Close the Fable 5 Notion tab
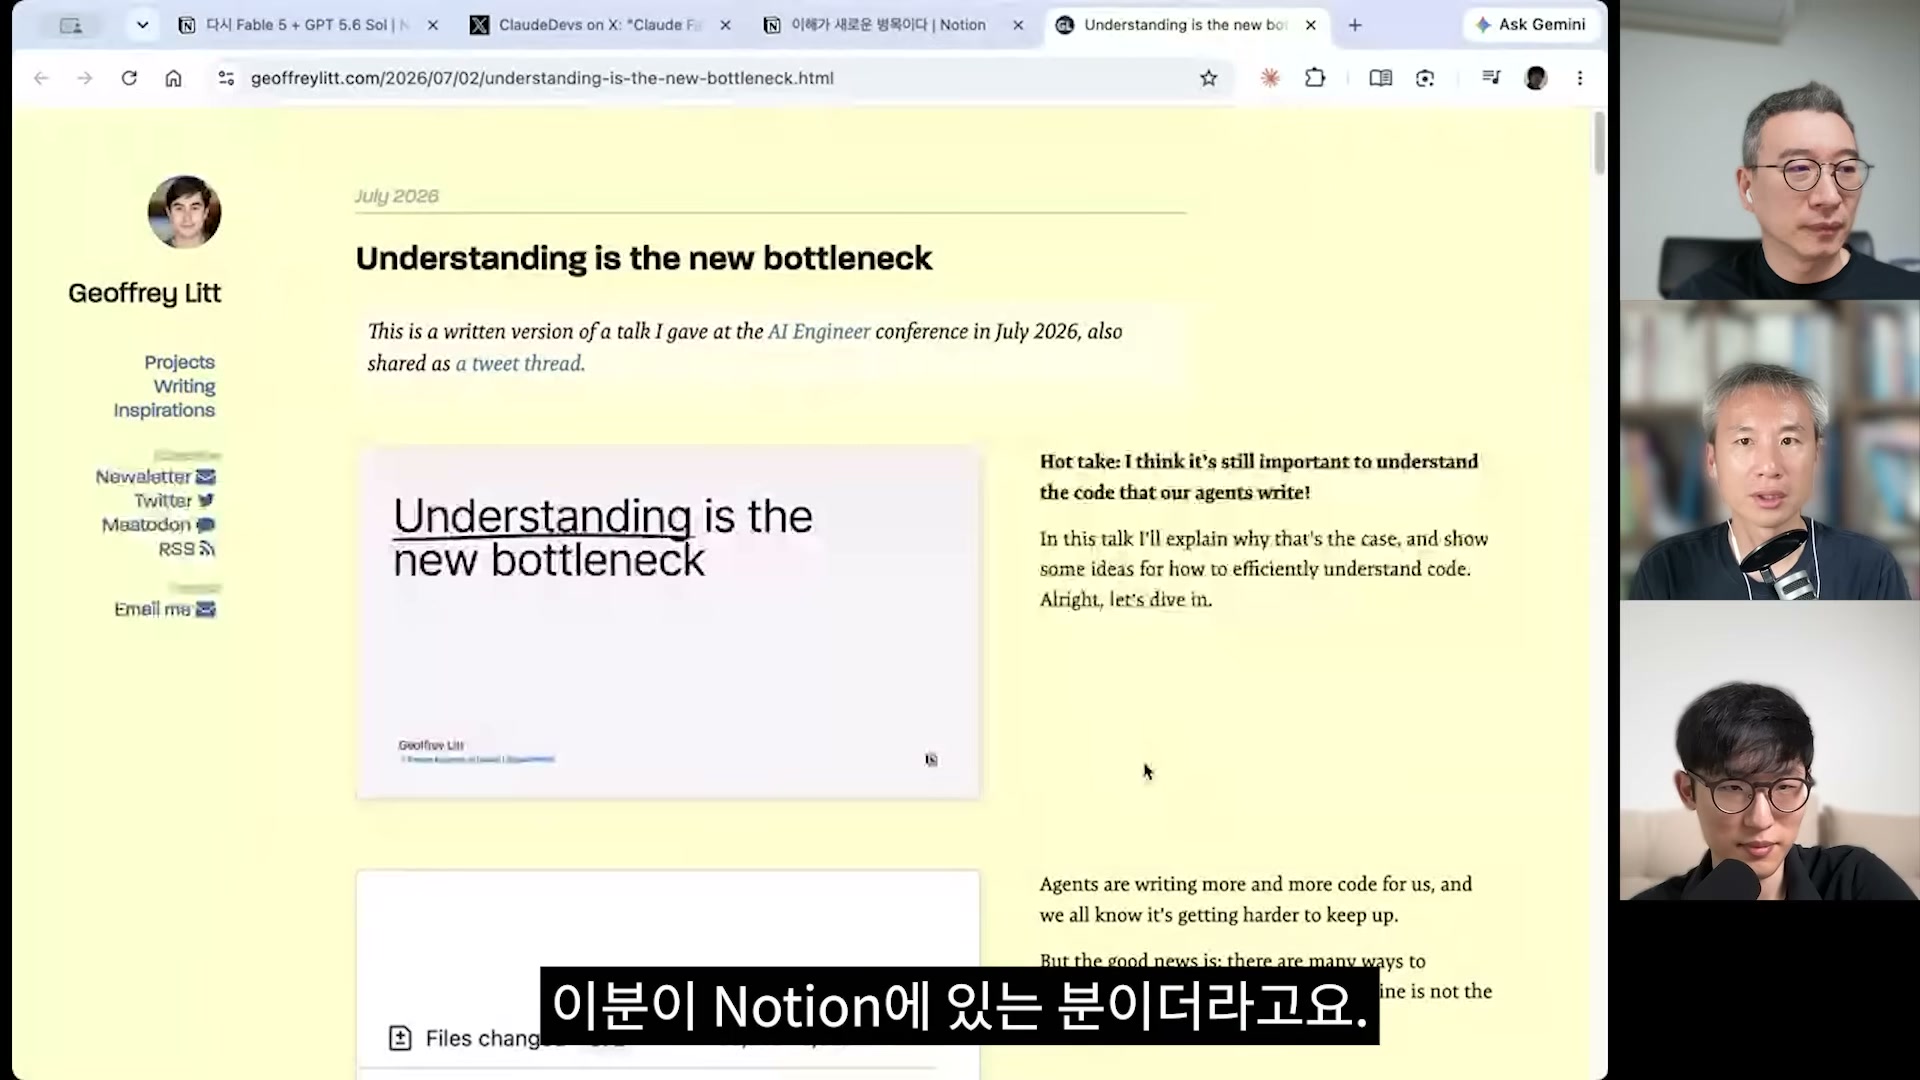This screenshot has width=1920, height=1080. [x=433, y=25]
